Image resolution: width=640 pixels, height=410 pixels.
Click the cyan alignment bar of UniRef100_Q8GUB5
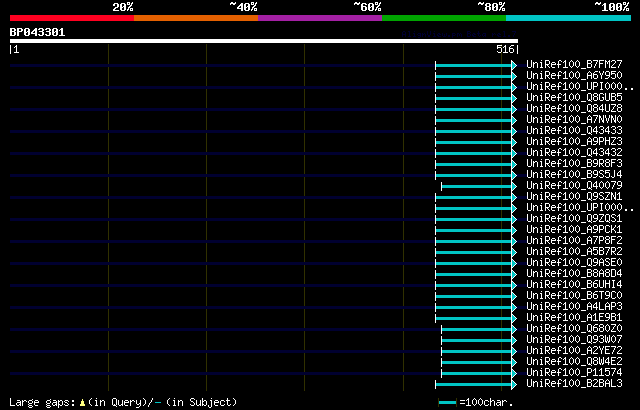pos(473,98)
